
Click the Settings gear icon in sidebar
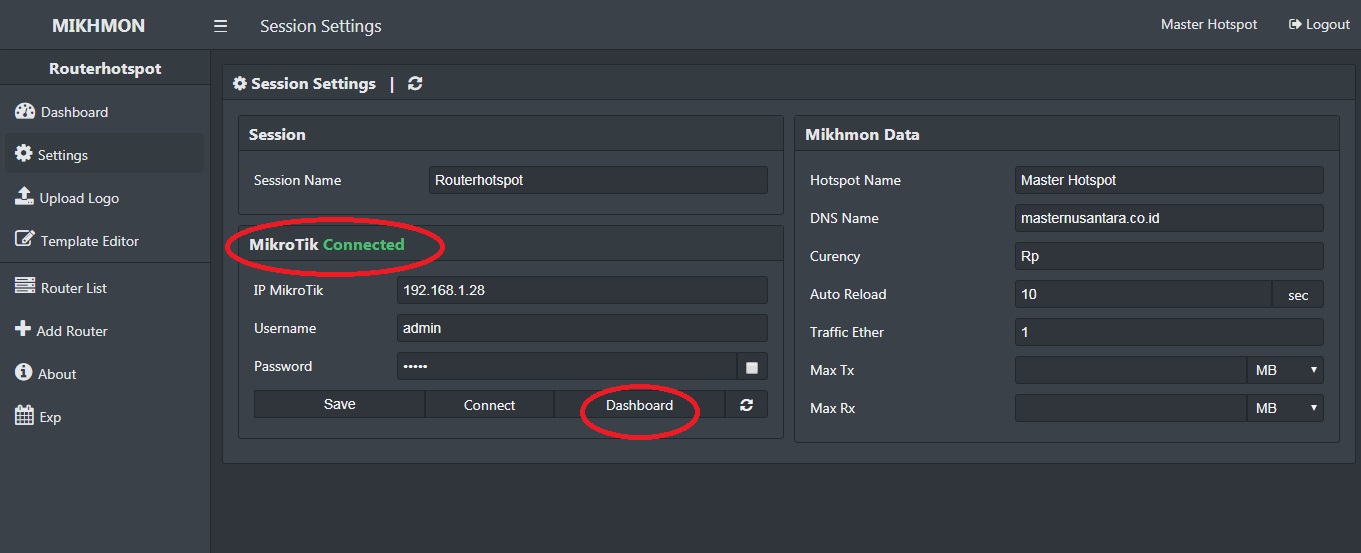[x=24, y=154]
